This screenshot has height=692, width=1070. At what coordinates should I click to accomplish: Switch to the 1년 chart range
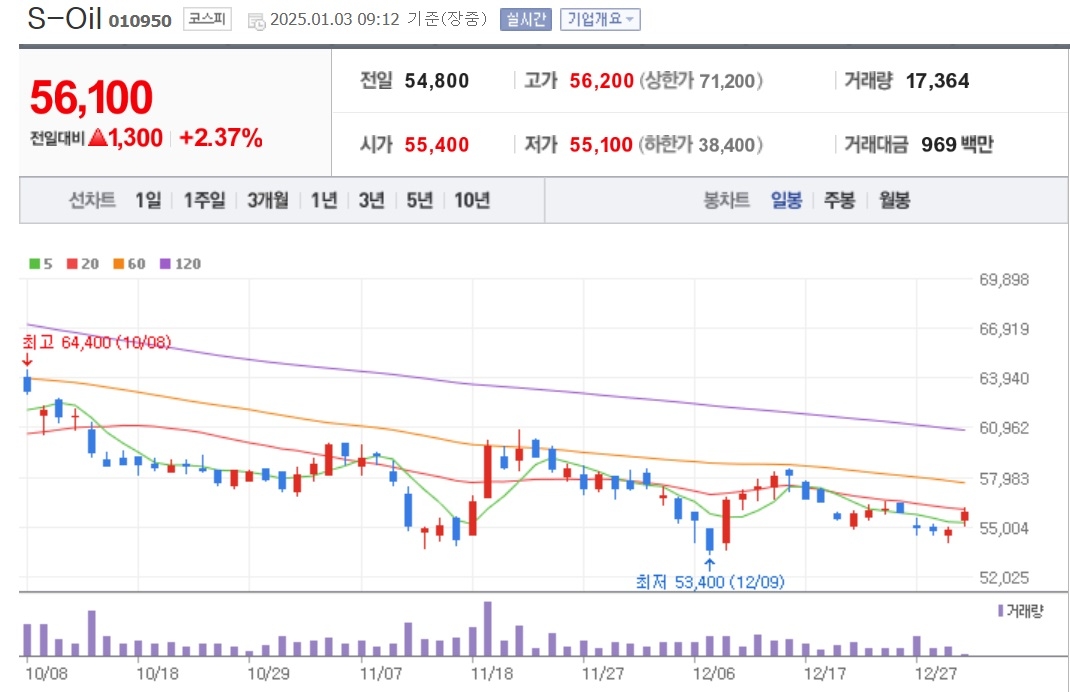324,200
